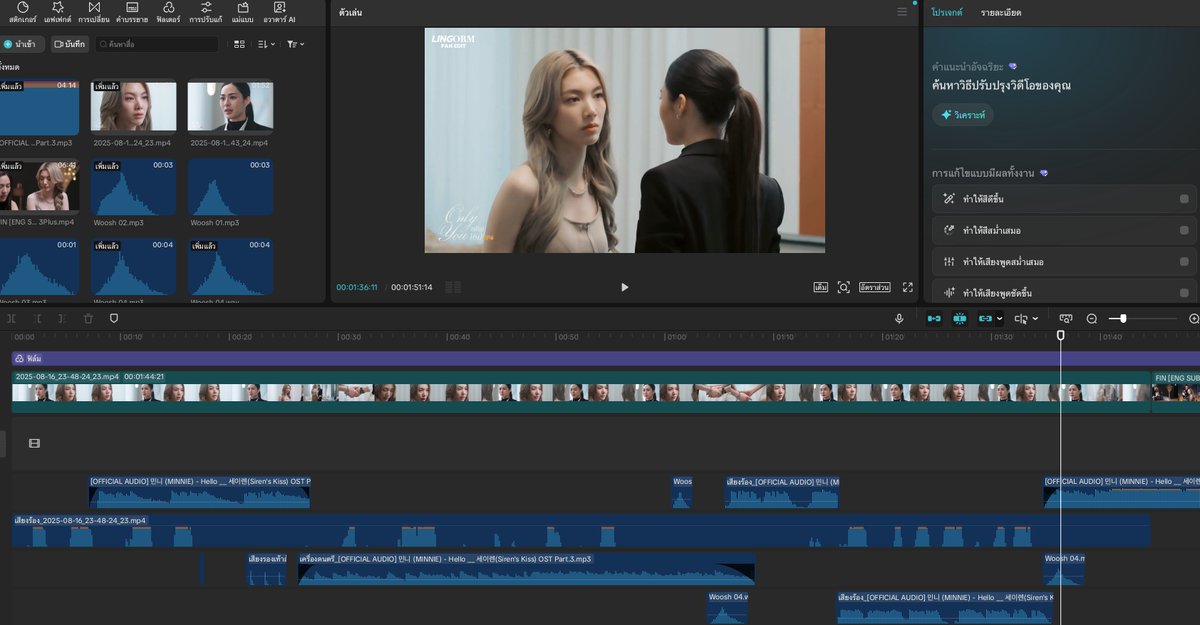Select the Woosh 02.mp3 audio thumbnail

point(134,186)
